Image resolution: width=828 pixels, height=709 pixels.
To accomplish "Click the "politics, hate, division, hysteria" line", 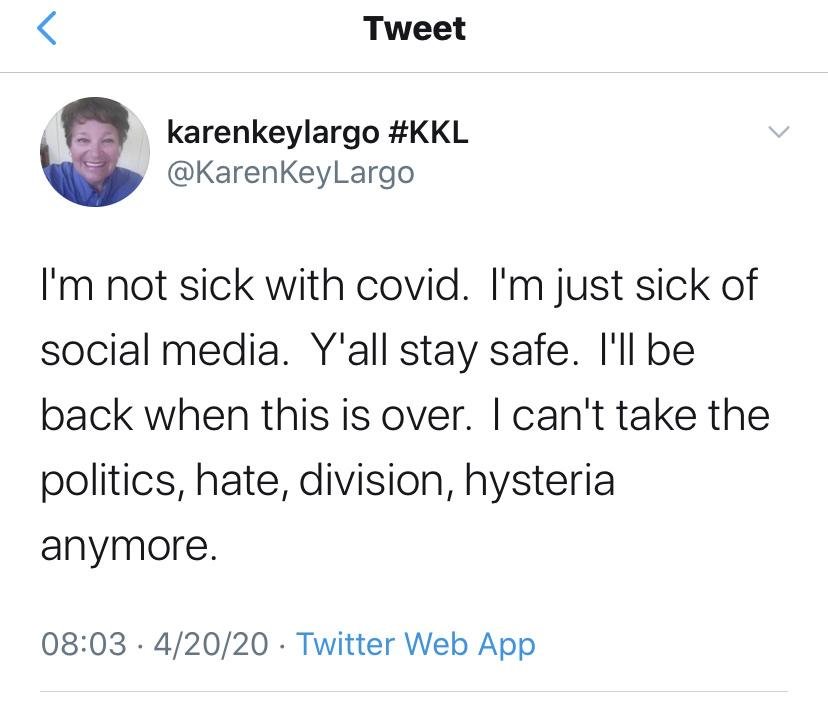I will [327, 480].
